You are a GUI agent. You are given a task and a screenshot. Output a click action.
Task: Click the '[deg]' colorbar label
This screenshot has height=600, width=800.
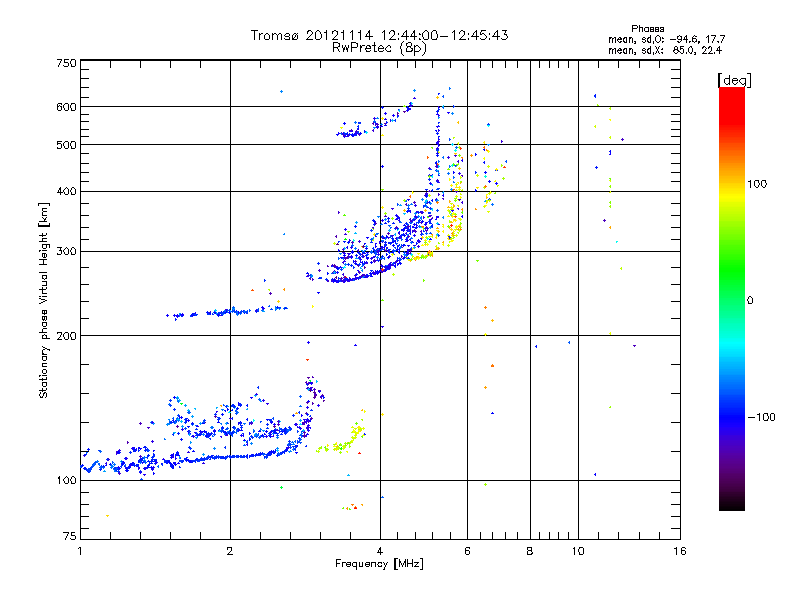point(734,80)
